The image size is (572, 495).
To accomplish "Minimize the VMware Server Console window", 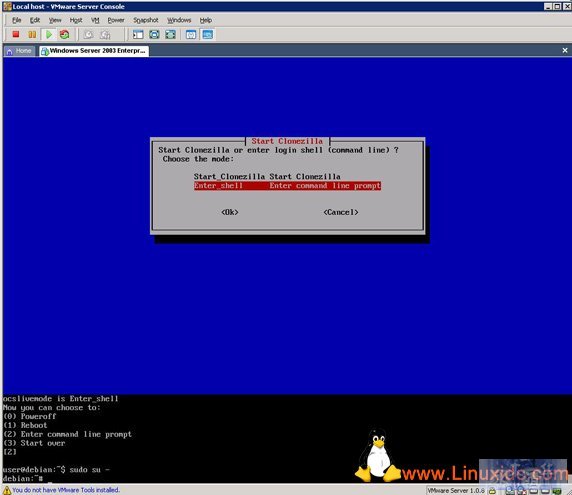I will click(548, 6).
